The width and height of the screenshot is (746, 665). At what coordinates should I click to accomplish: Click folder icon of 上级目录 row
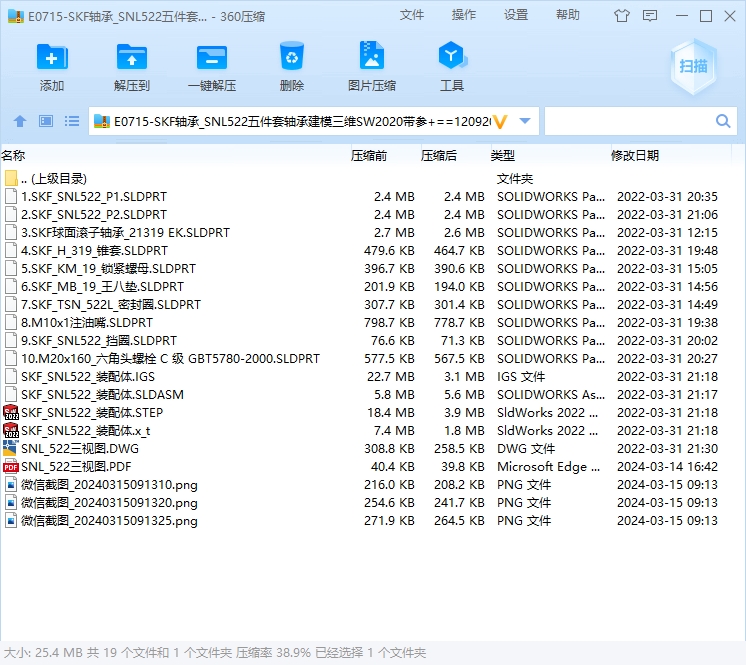tap(11, 179)
